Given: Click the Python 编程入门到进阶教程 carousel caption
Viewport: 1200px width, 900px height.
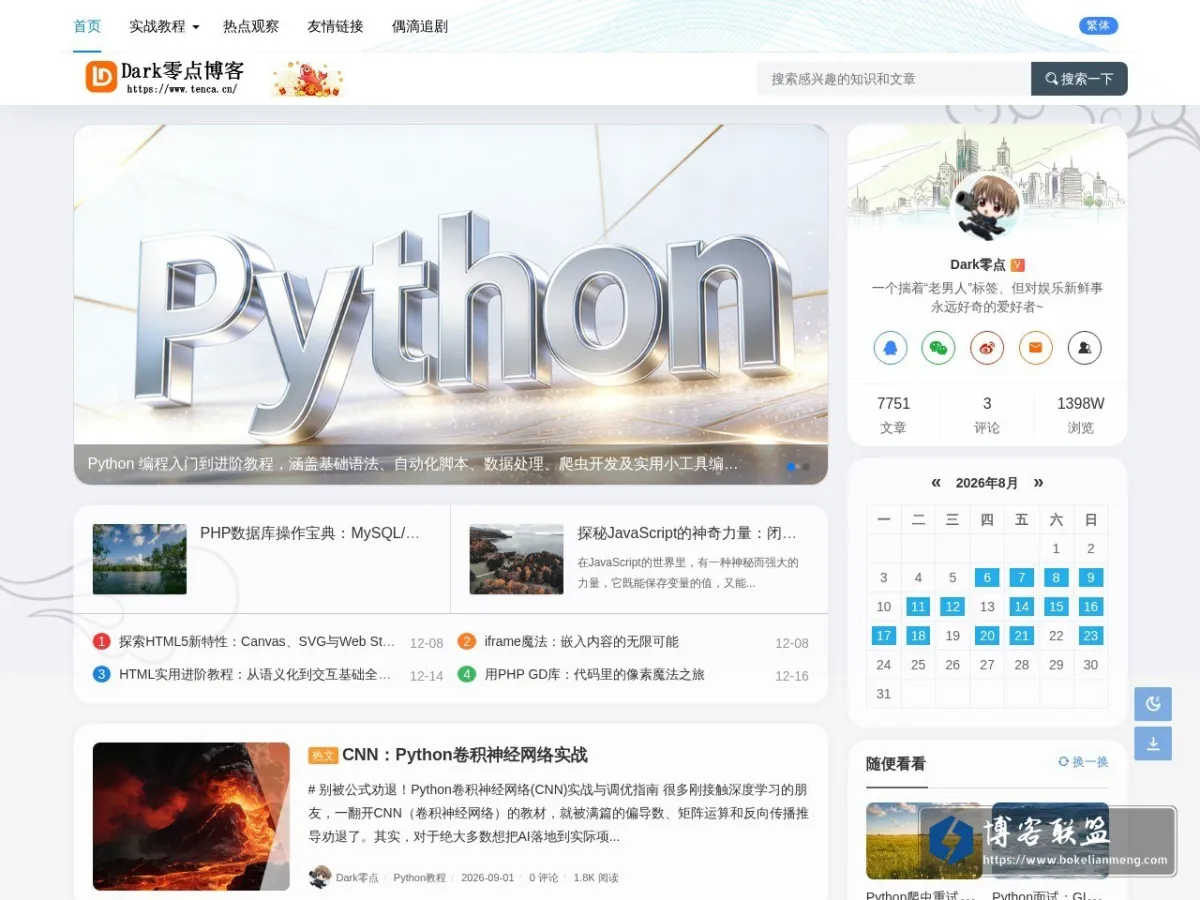Looking at the screenshot, I should [x=413, y=464].
